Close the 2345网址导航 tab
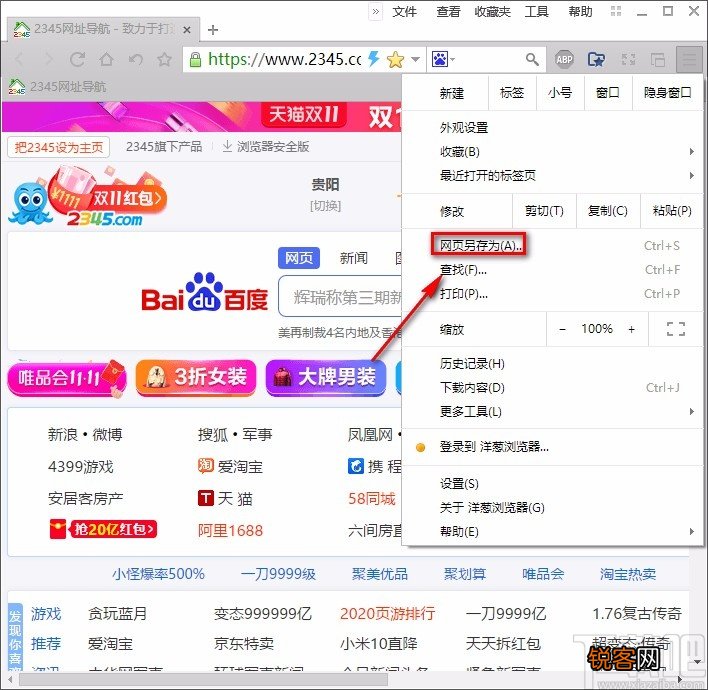708x690 pixels. tap(187, 30)
